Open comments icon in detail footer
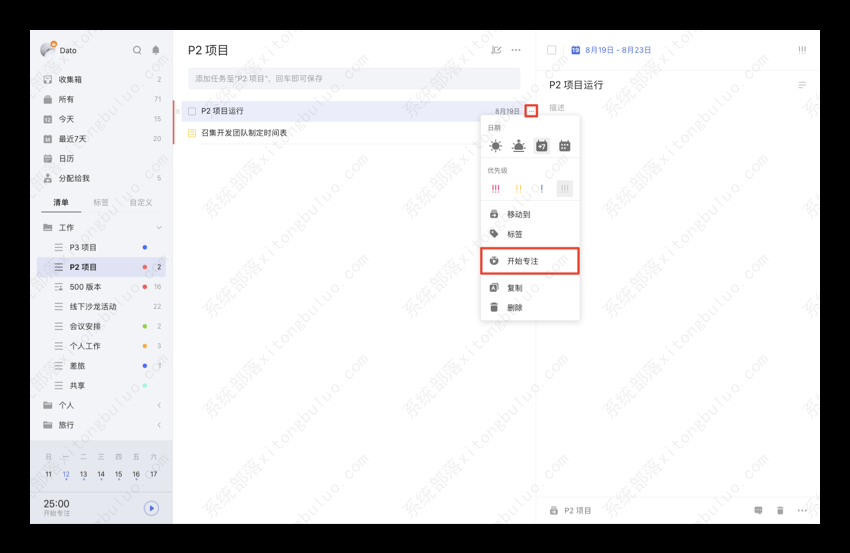The height and width of the screenshot is (553, 850). (x=758, y=510)
